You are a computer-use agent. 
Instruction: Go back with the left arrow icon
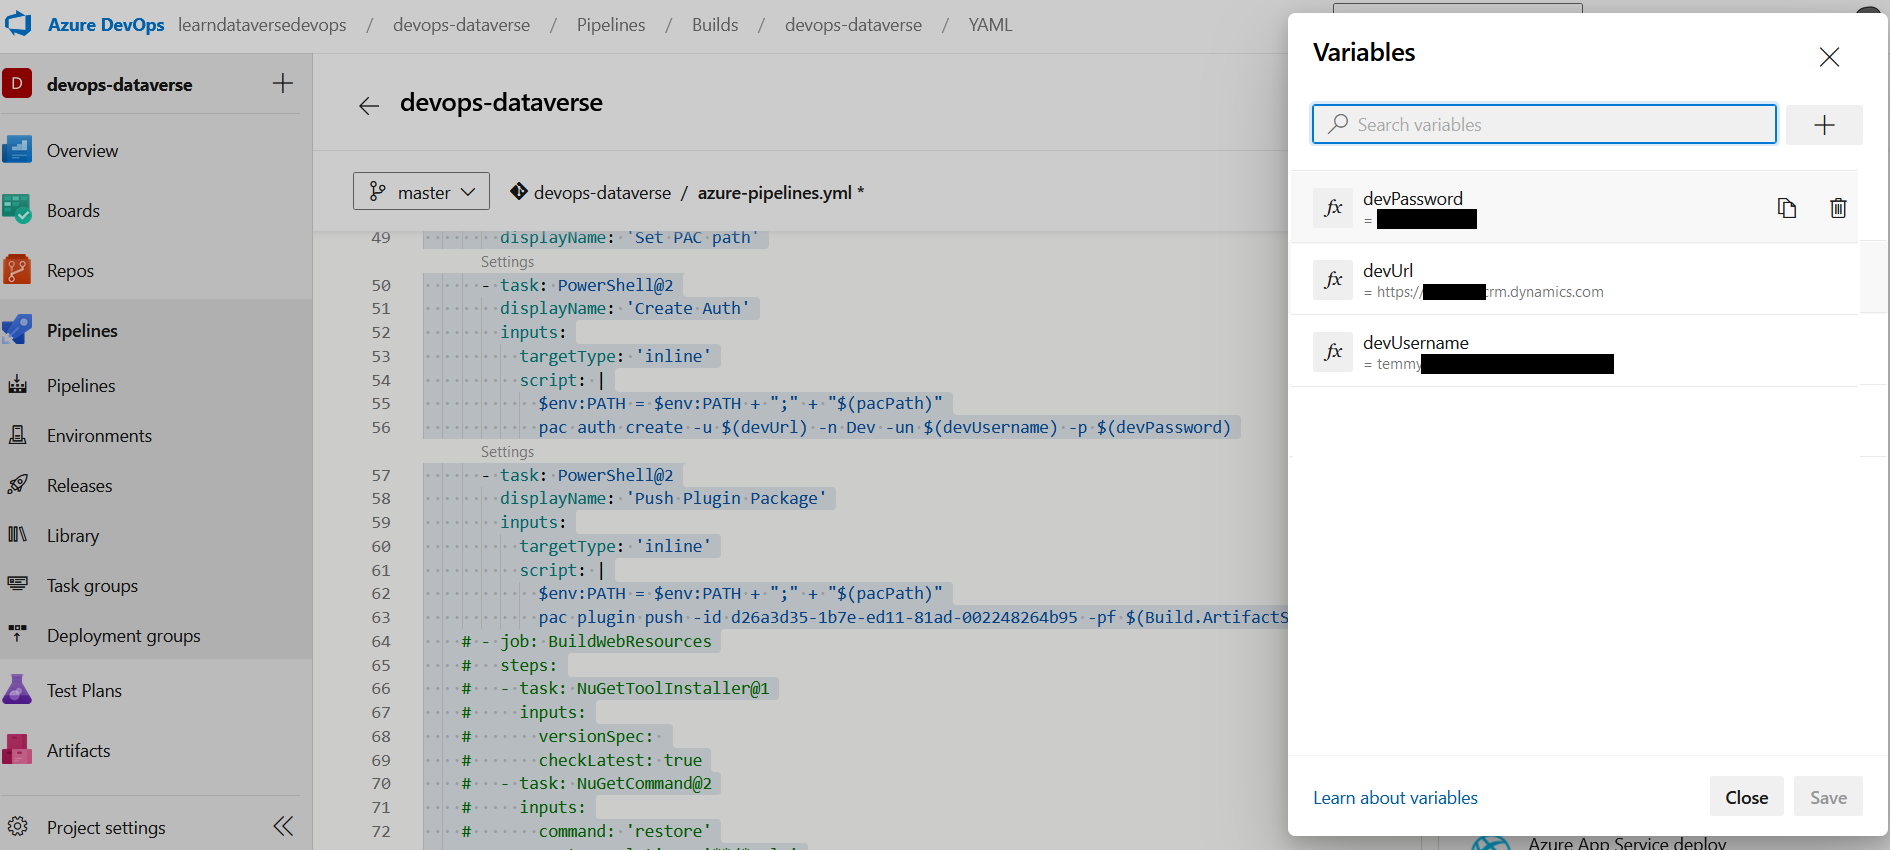click(x=369, y=106)
